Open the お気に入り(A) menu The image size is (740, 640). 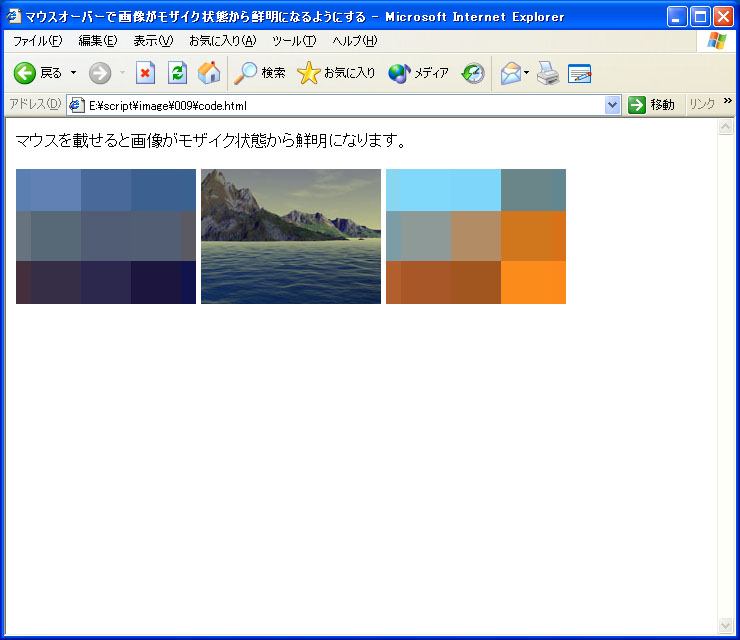222,41
